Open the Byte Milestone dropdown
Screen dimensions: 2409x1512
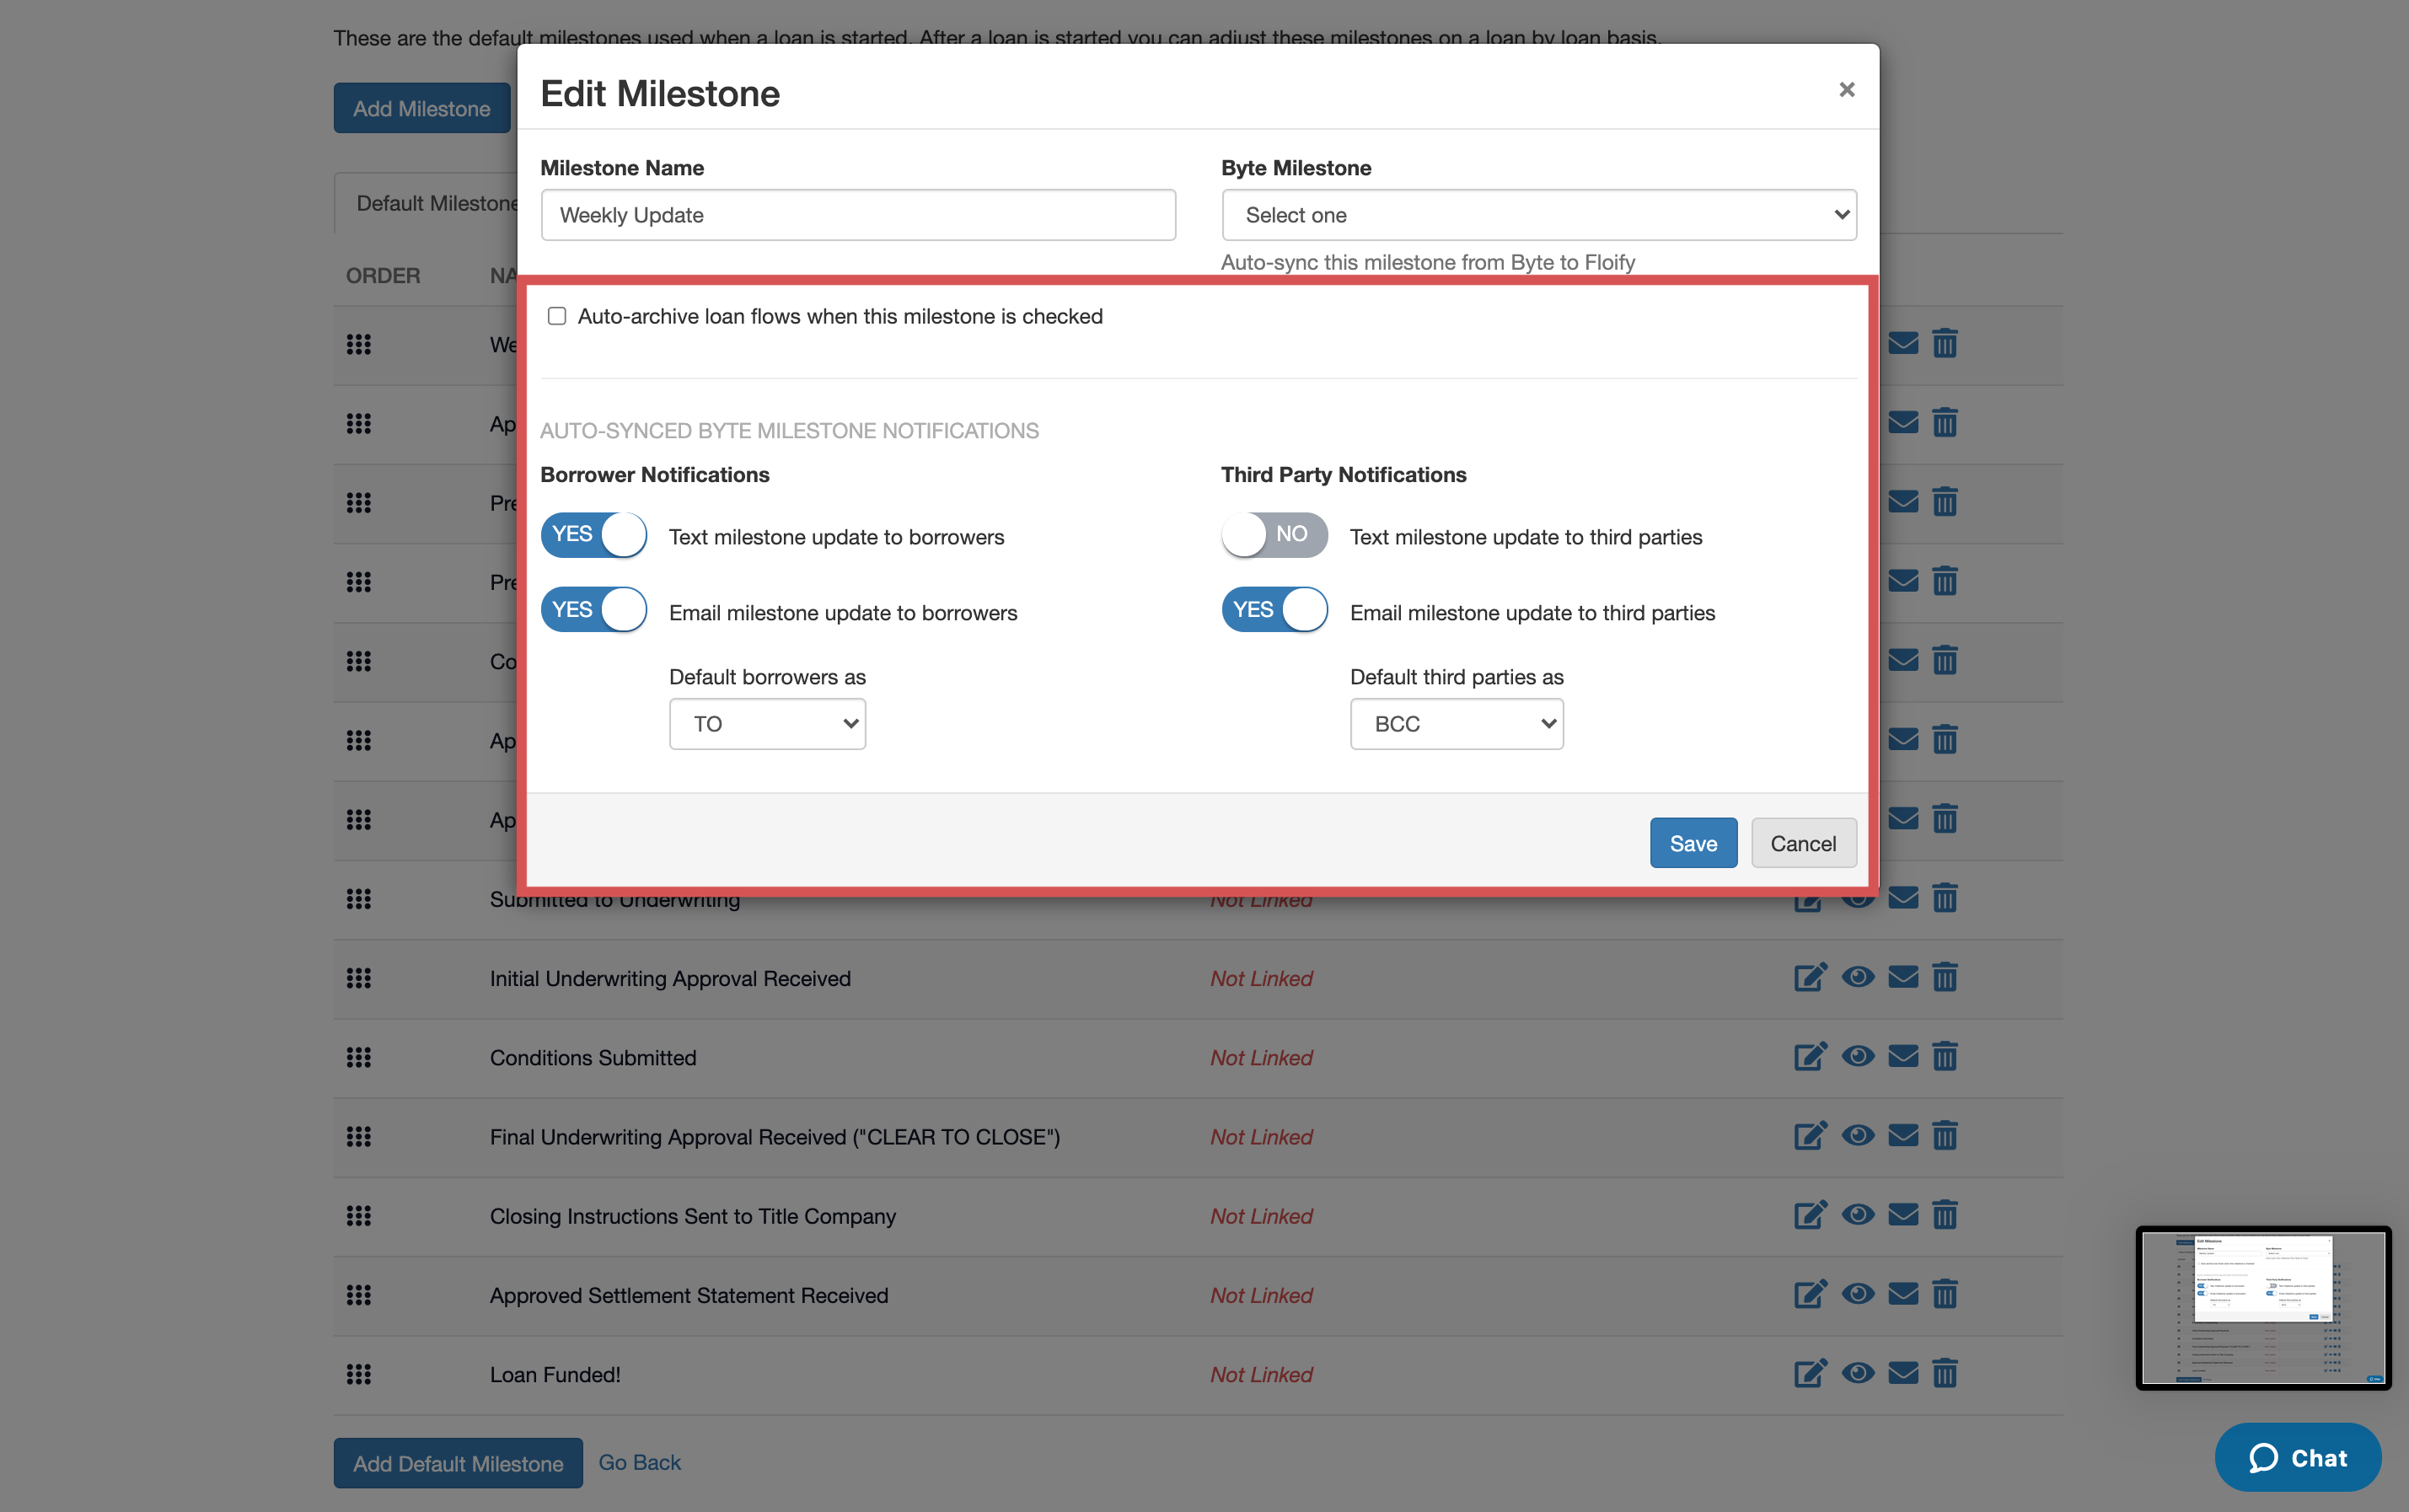tap(1538, 215)
